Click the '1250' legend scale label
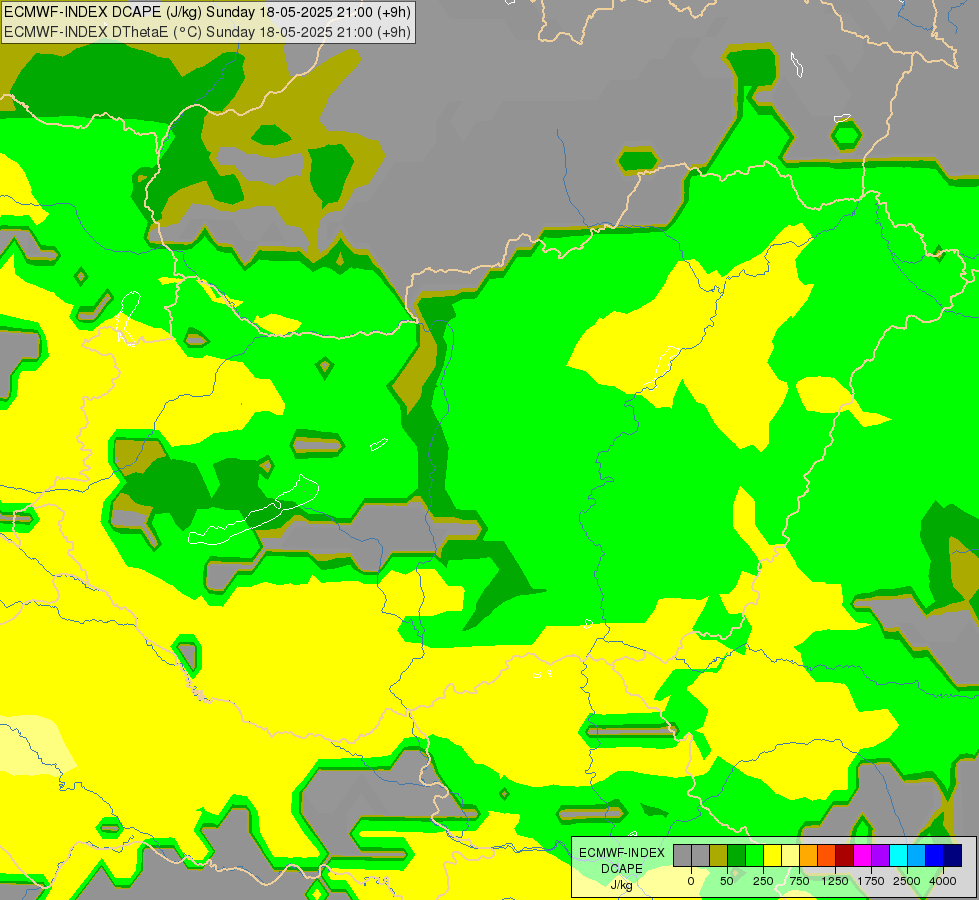This screenshot has width=979, height=900. (x=835, y=881)
